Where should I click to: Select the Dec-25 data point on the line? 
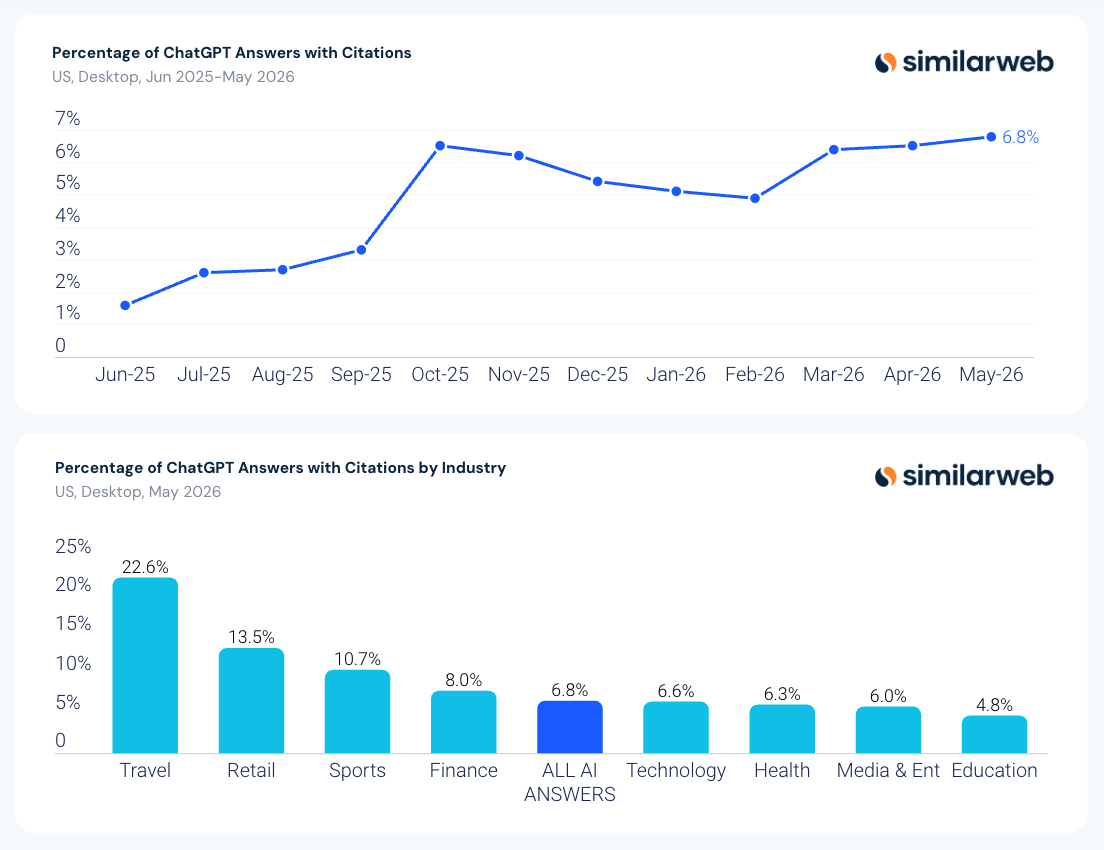(x=598, y=182)
